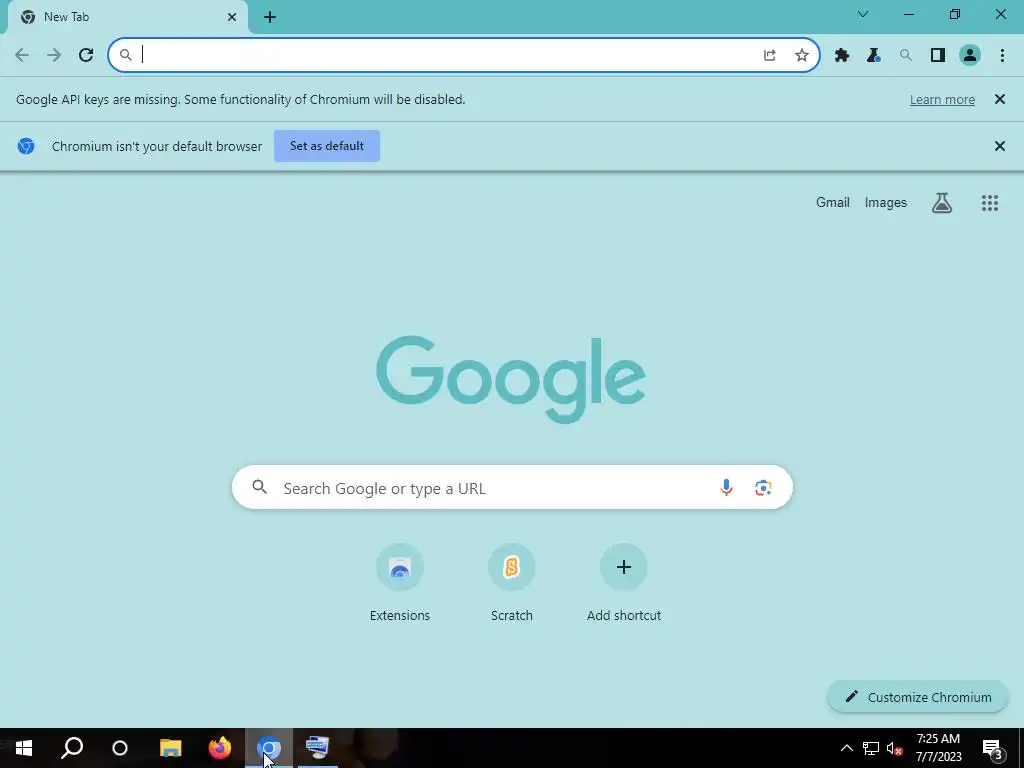The image size is (1024, 768).
Task: Show hidden system tray icons
Action: point(846,748)
